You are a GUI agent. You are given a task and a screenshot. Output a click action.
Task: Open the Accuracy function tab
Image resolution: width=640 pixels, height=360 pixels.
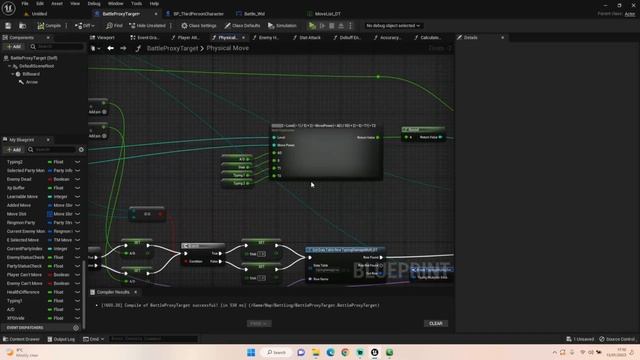[x=387, y=38]
